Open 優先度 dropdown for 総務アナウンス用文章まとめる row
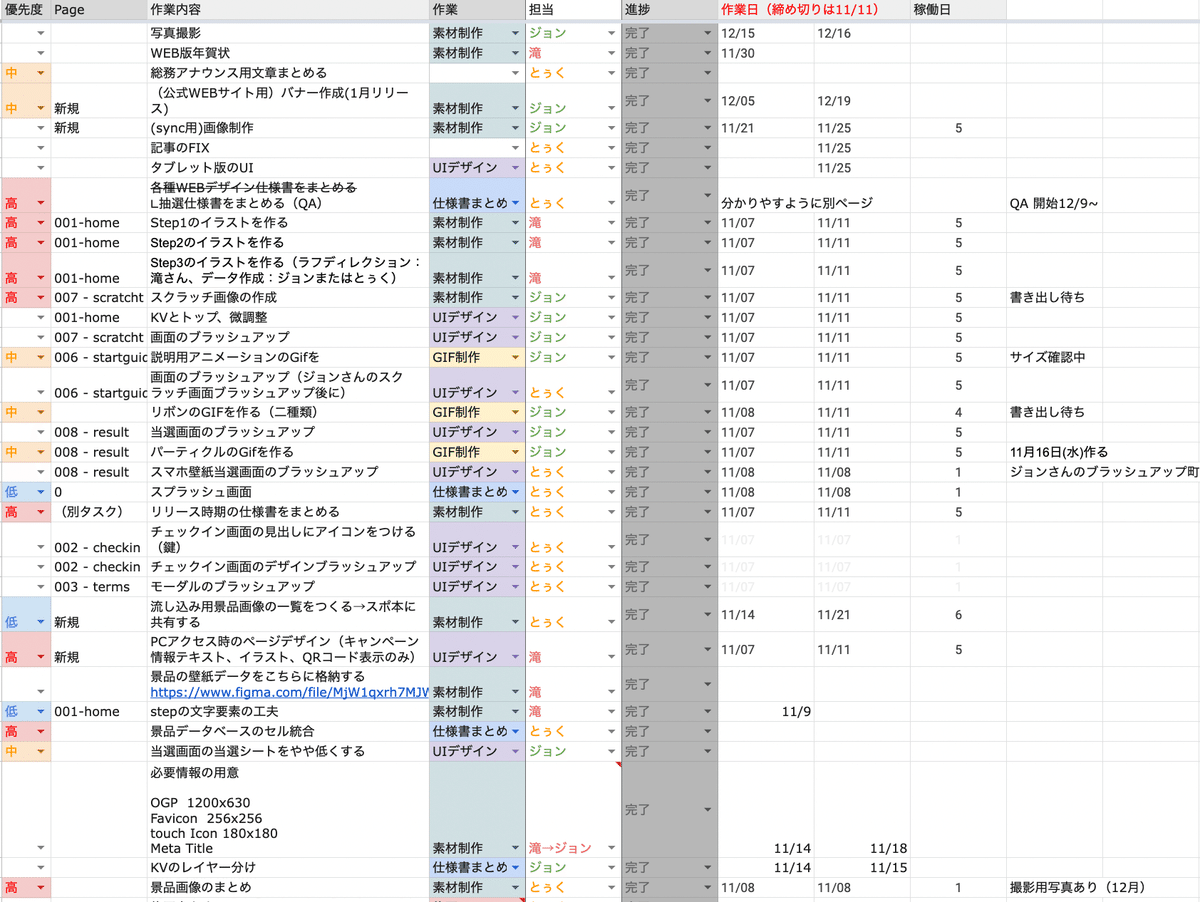This screenshot has height=902, width=1200. click(x=40, y=73)
